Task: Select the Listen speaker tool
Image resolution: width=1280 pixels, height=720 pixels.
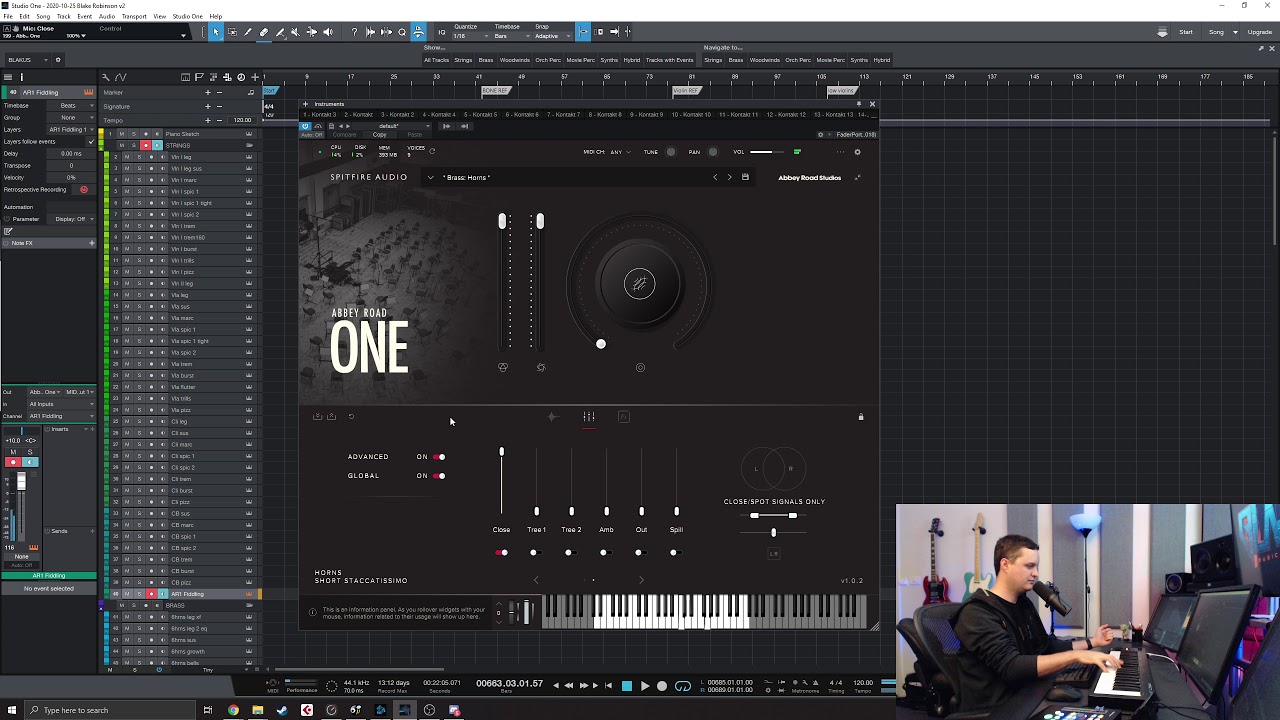Action: click(328, 32)
